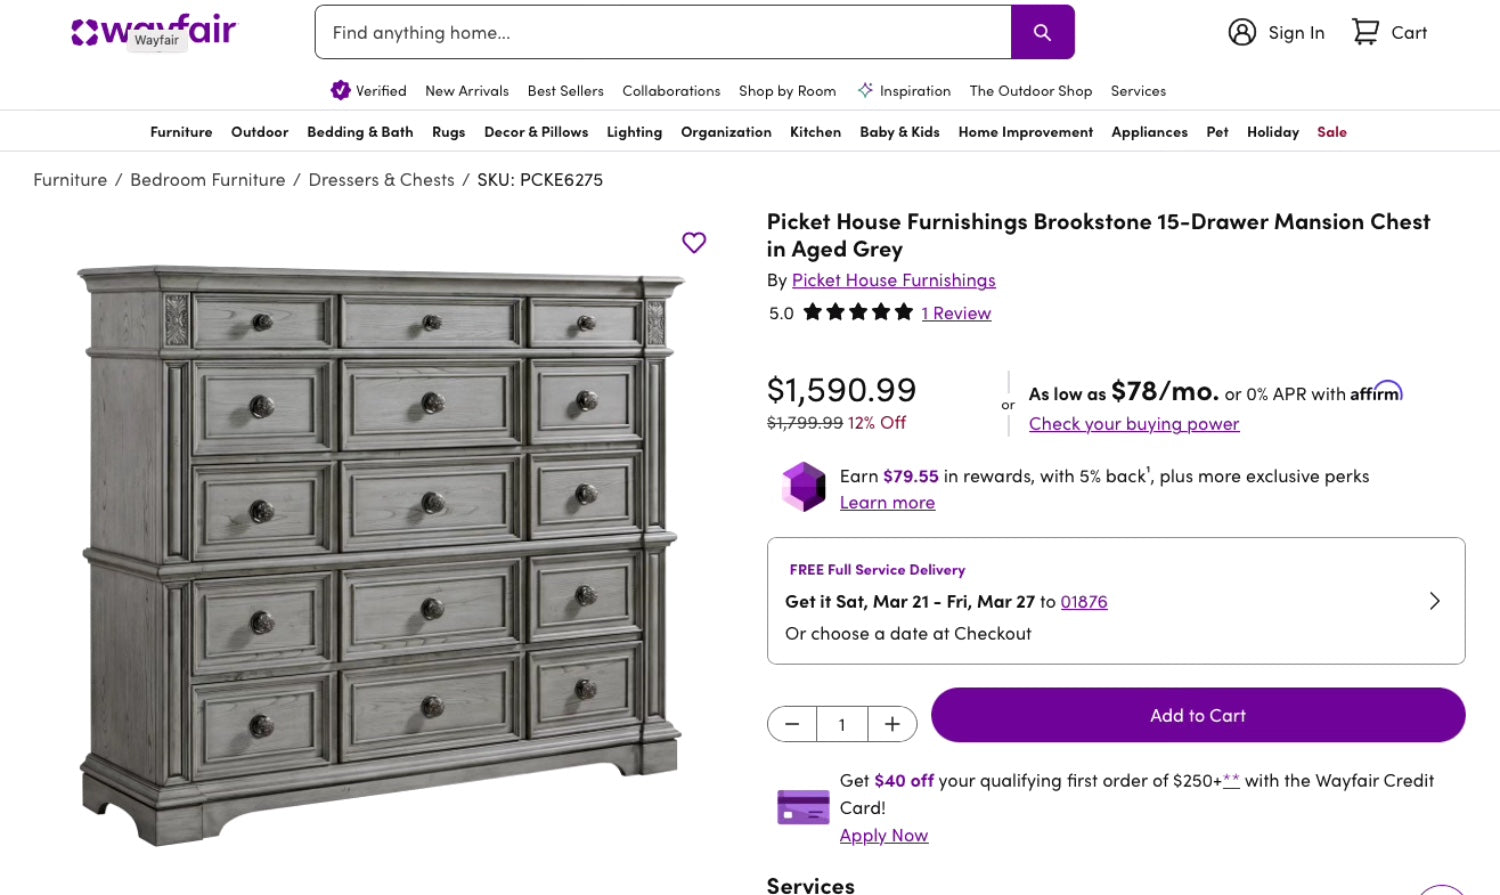Click the 1 Review link
The height and width of the screenshot is (895, 1500).
(956, 313)
